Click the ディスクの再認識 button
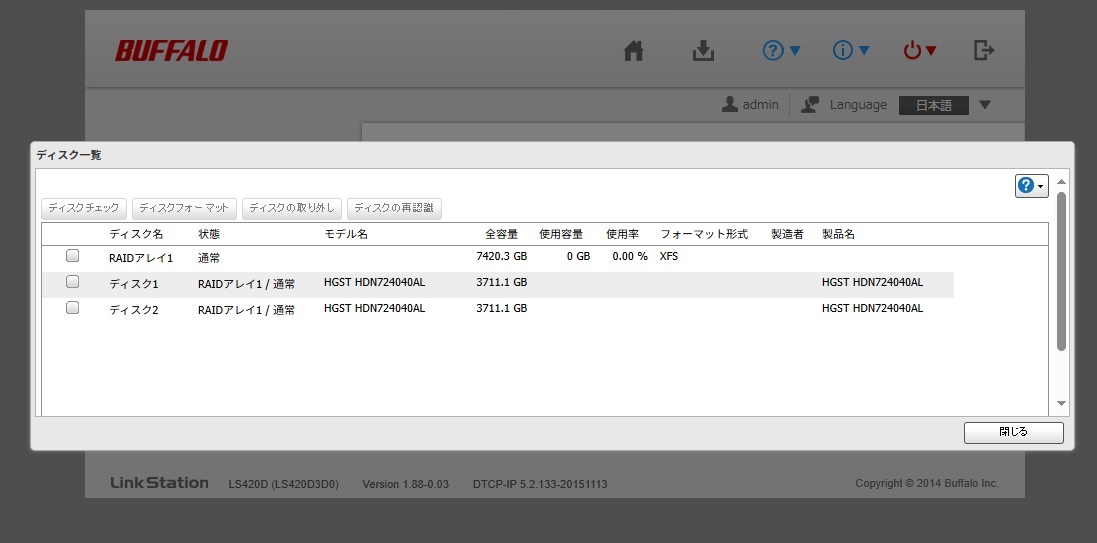The image size is (1097, 543). pyautogui.click(x=394, y=209)
